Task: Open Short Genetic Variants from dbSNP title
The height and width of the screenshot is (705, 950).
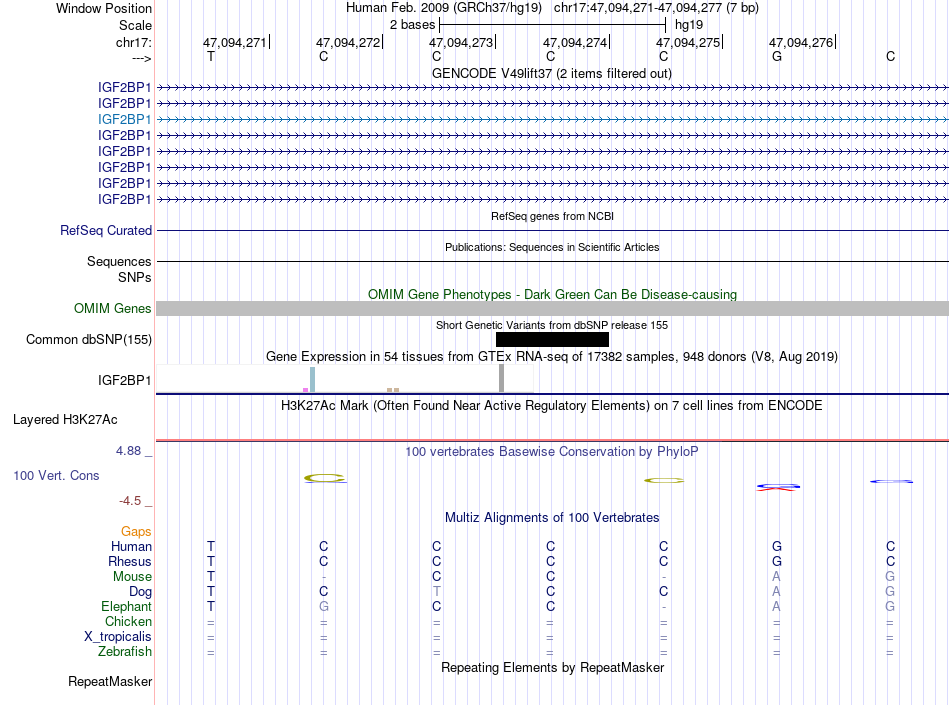Action: tap(552, 325)
